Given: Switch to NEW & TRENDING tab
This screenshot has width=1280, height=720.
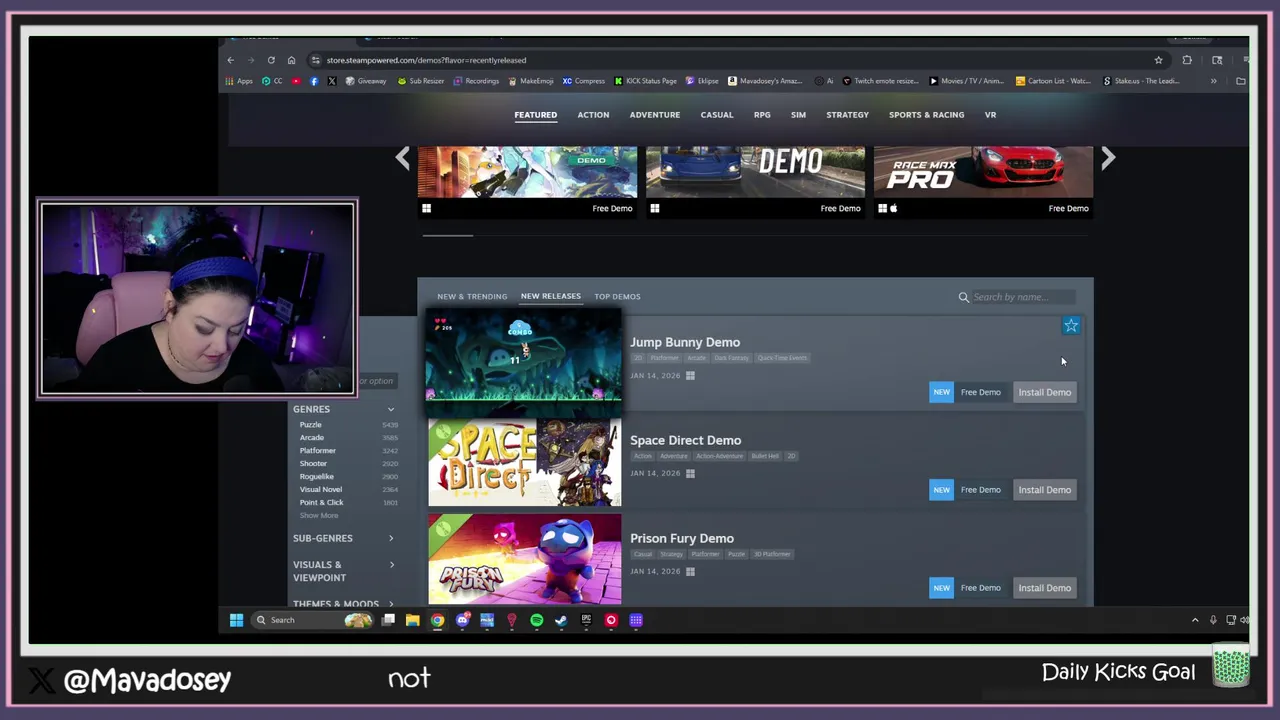Looking at the screenshot, I should [x=472, y=297].
